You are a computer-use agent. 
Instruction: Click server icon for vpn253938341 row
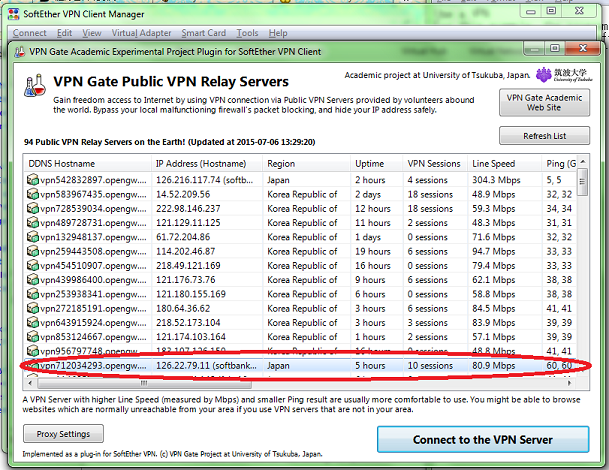pos(33,294)
